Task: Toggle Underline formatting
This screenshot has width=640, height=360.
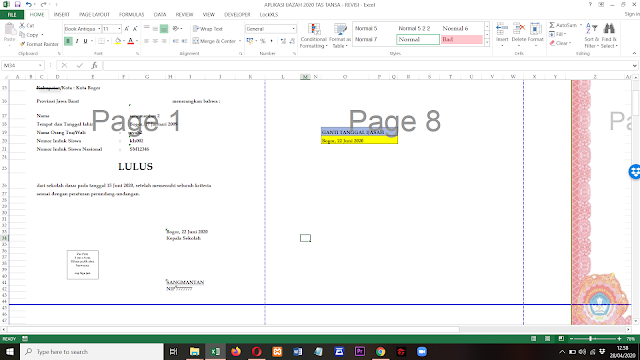Action: click(85, 41)
